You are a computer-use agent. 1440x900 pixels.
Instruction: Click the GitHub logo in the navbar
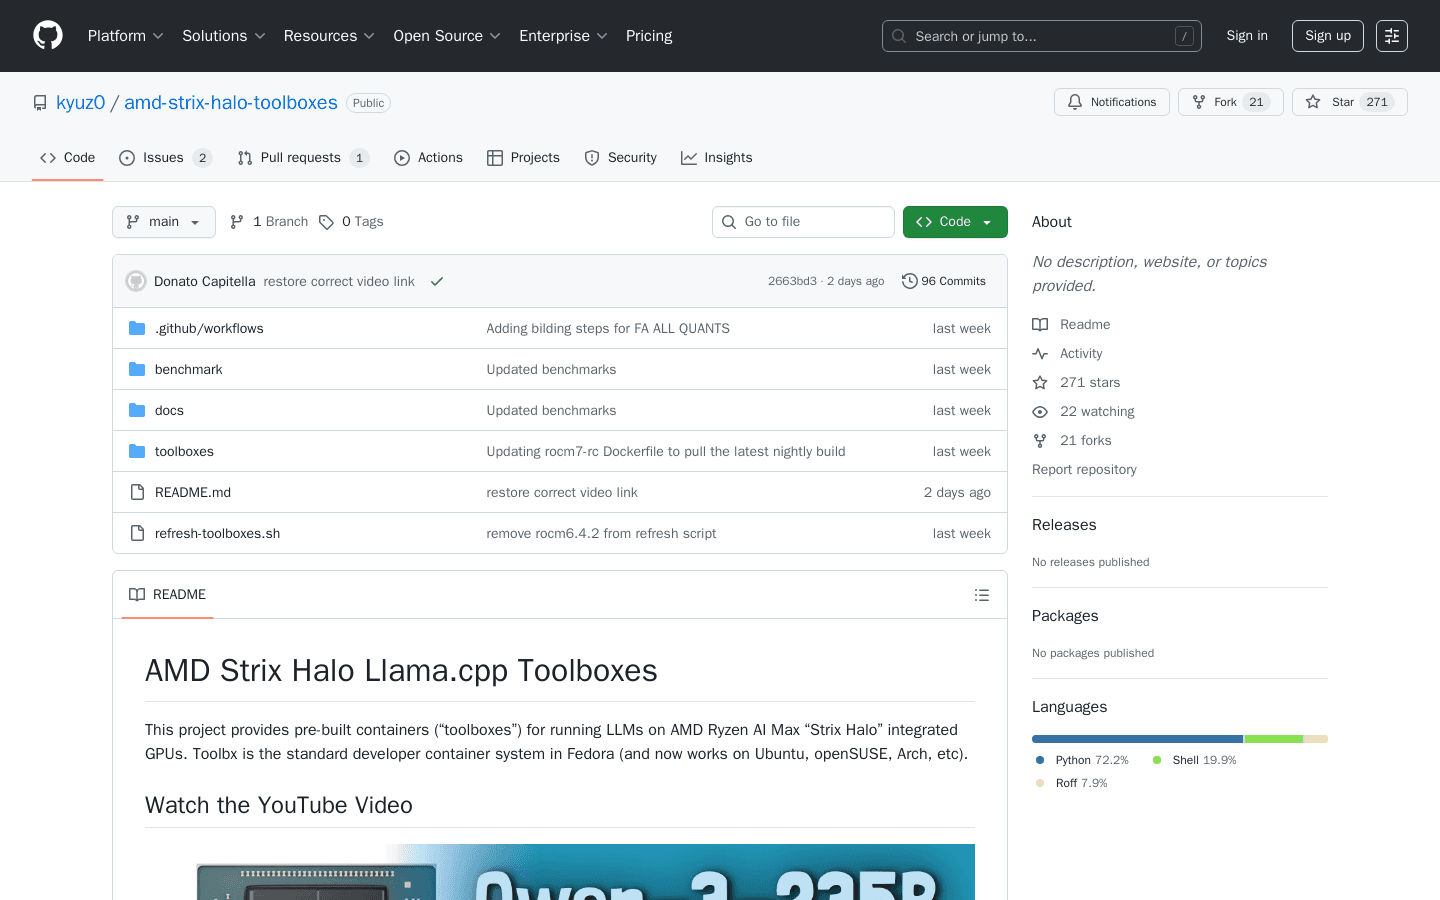[47, 35]
